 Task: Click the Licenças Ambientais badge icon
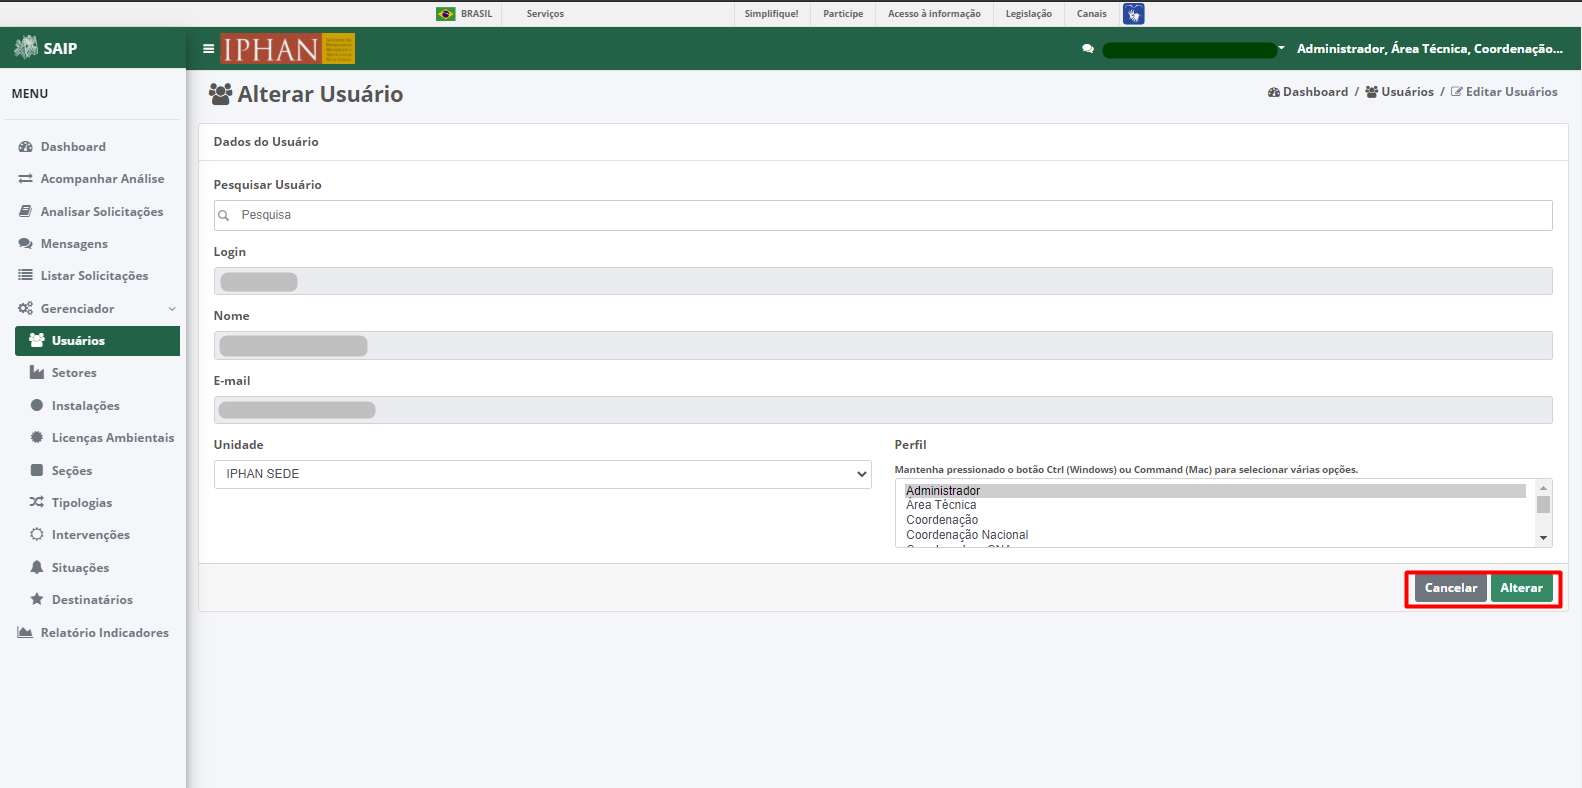[x=37, y=438]
